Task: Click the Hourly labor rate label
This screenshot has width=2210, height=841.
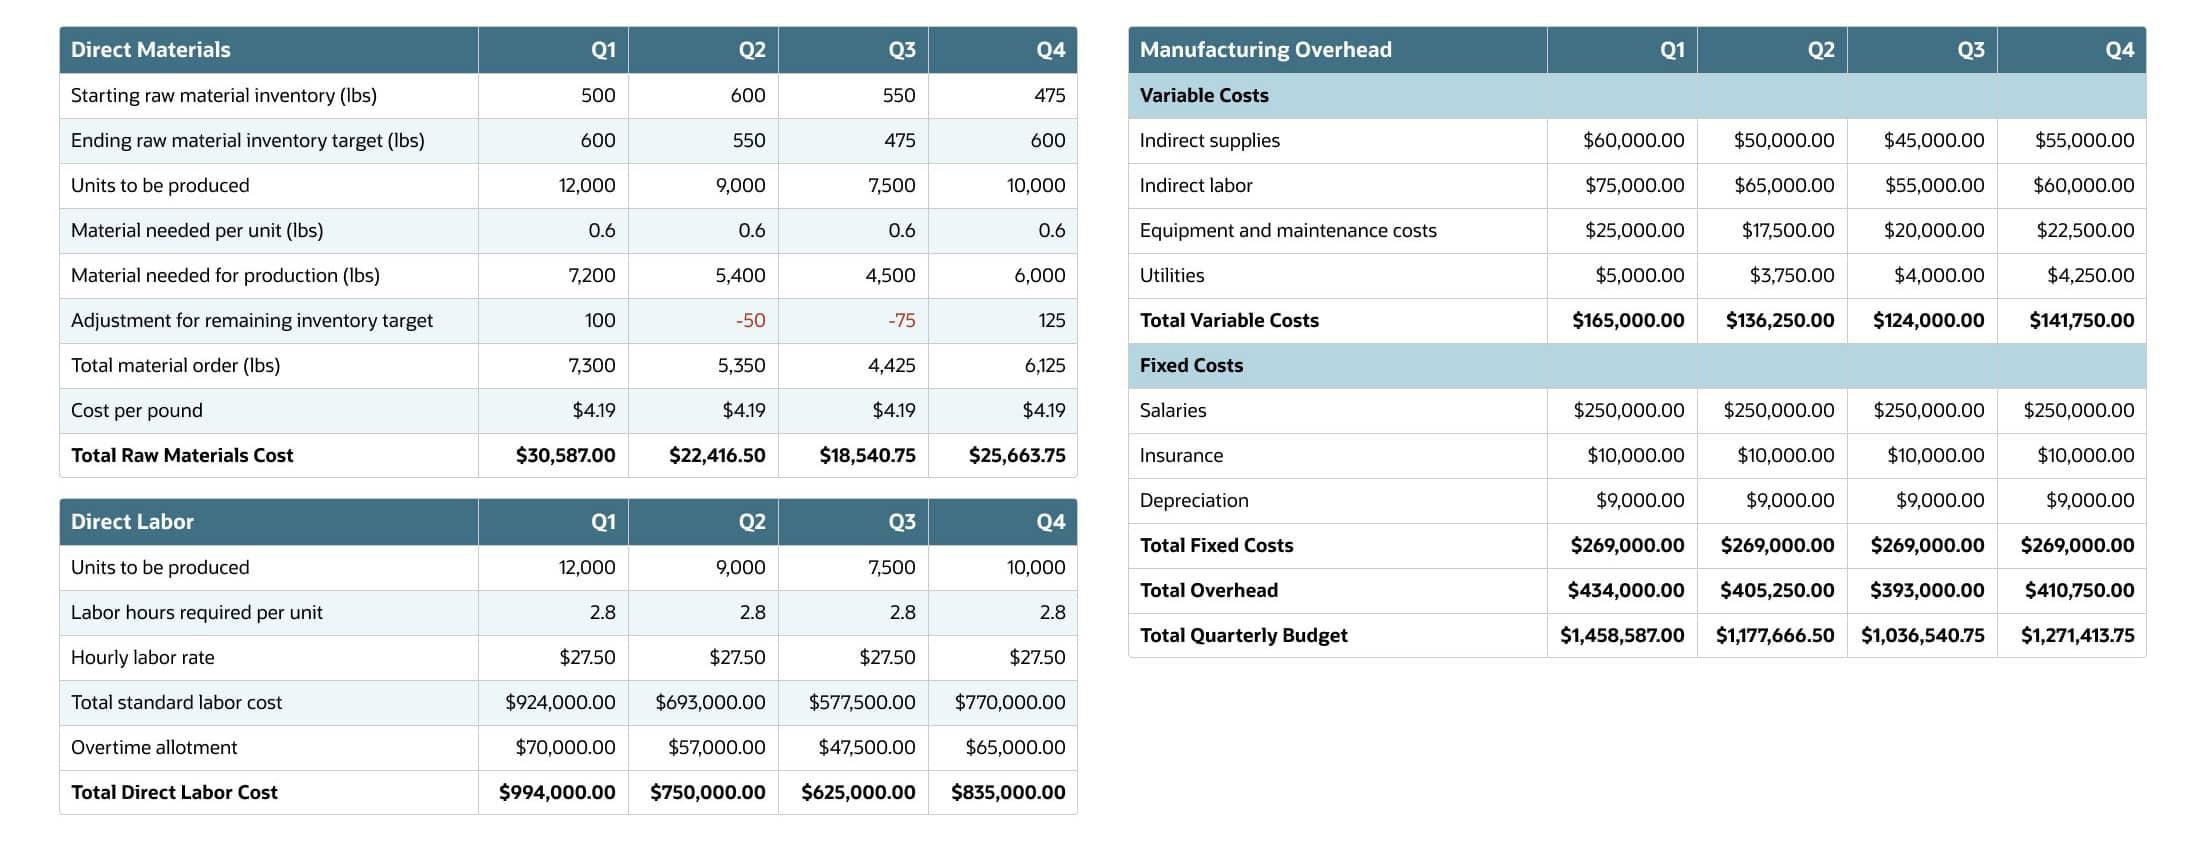Action: click(143, 658)
